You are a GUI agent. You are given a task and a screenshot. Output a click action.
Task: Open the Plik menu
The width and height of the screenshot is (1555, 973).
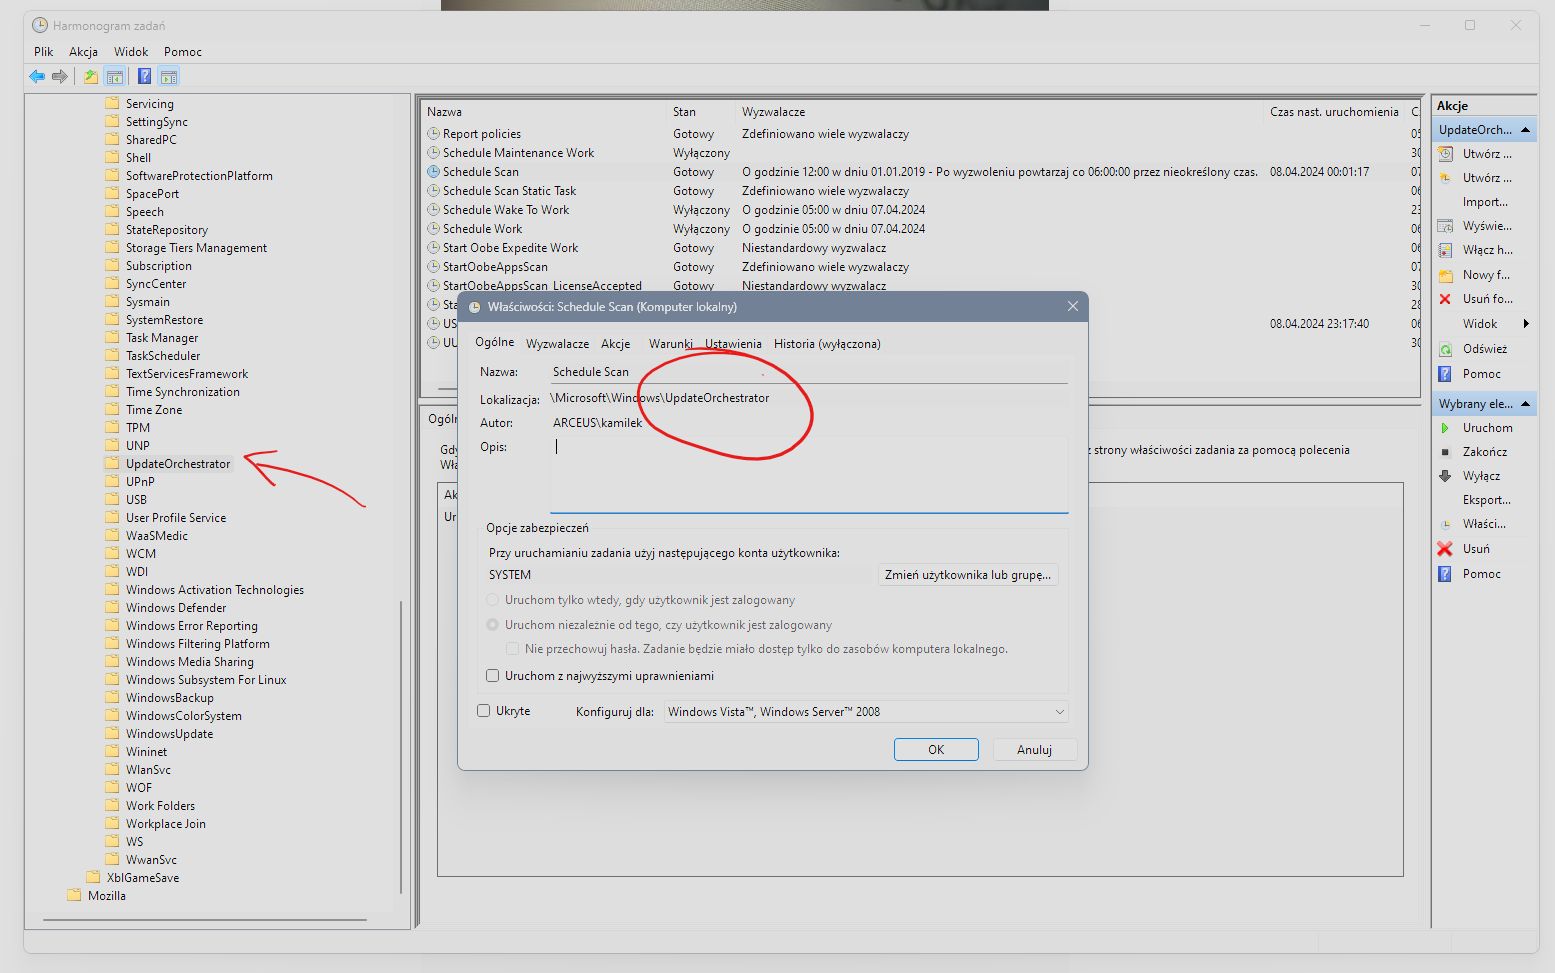(43, 52)
